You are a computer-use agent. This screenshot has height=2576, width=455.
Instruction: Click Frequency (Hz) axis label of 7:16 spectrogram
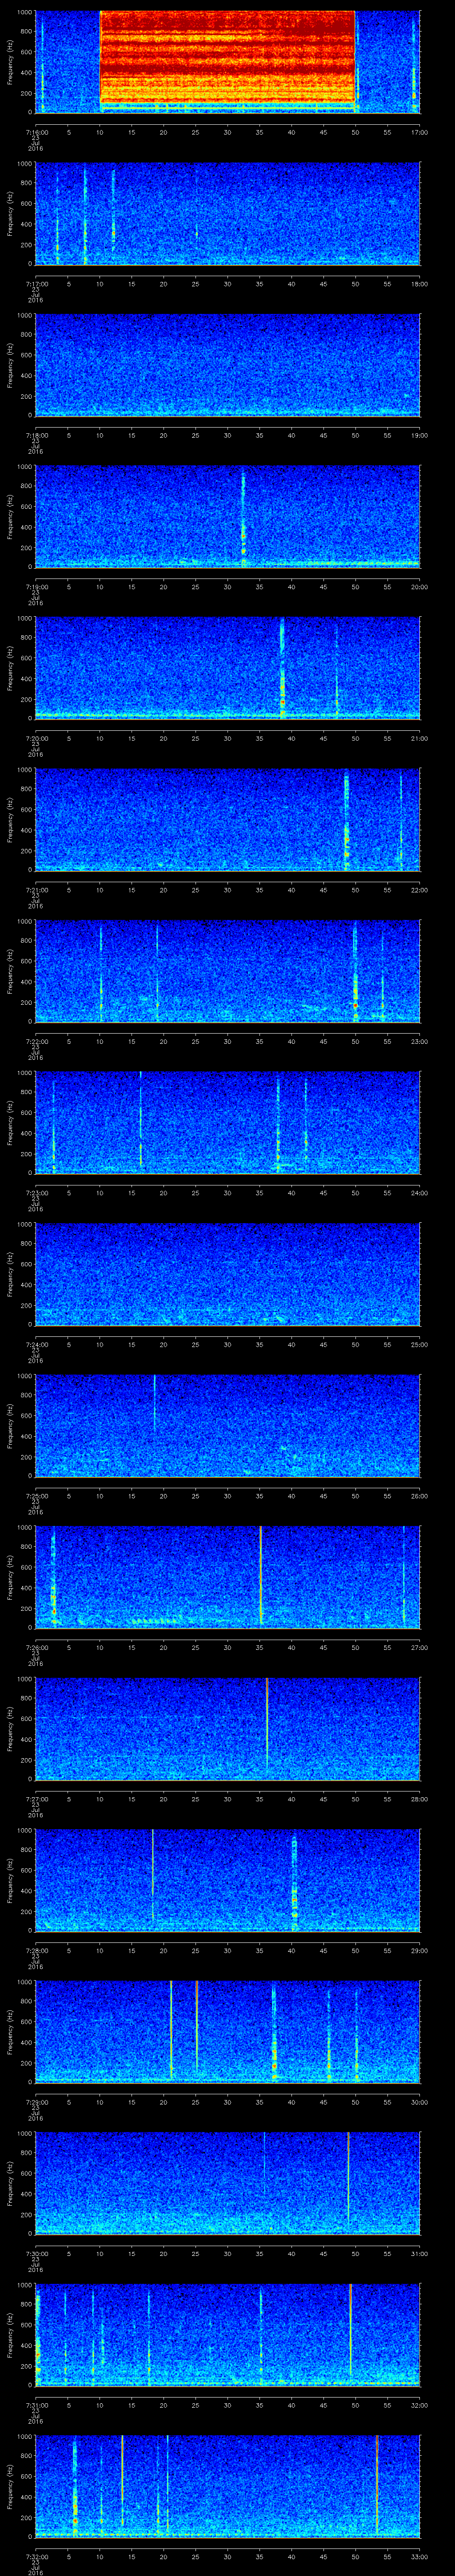10,62
